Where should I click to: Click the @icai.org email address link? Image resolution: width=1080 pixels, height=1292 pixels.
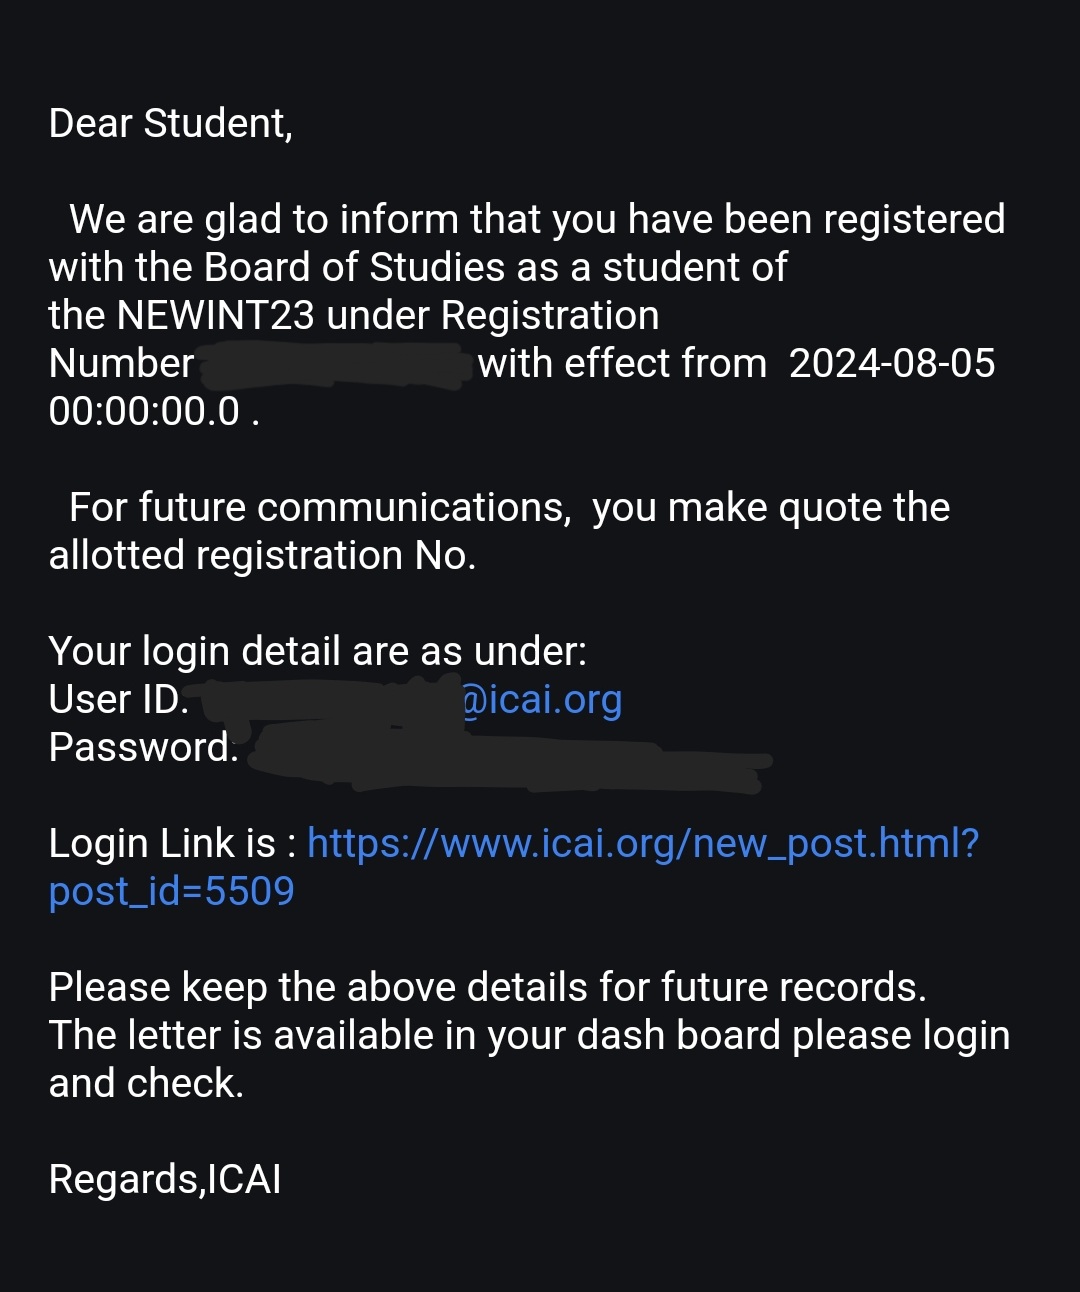pos(542,700)
